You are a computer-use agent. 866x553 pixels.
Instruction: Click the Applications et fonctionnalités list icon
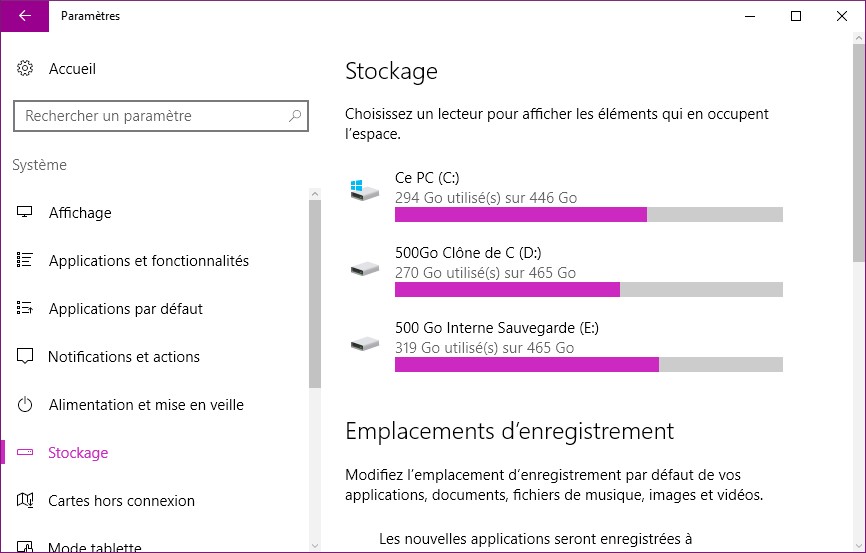pyautogui.click(x=25, y=261)
